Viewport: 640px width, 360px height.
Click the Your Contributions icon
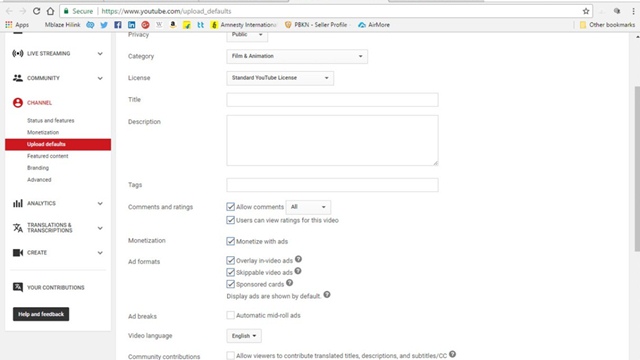point(18,287)
